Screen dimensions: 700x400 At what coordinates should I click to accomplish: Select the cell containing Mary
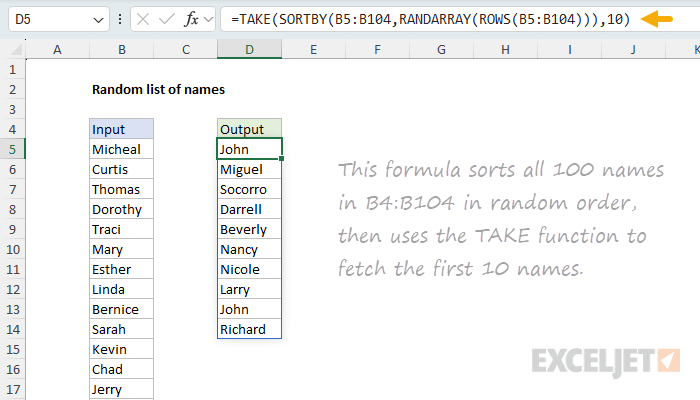coord(121,249)
